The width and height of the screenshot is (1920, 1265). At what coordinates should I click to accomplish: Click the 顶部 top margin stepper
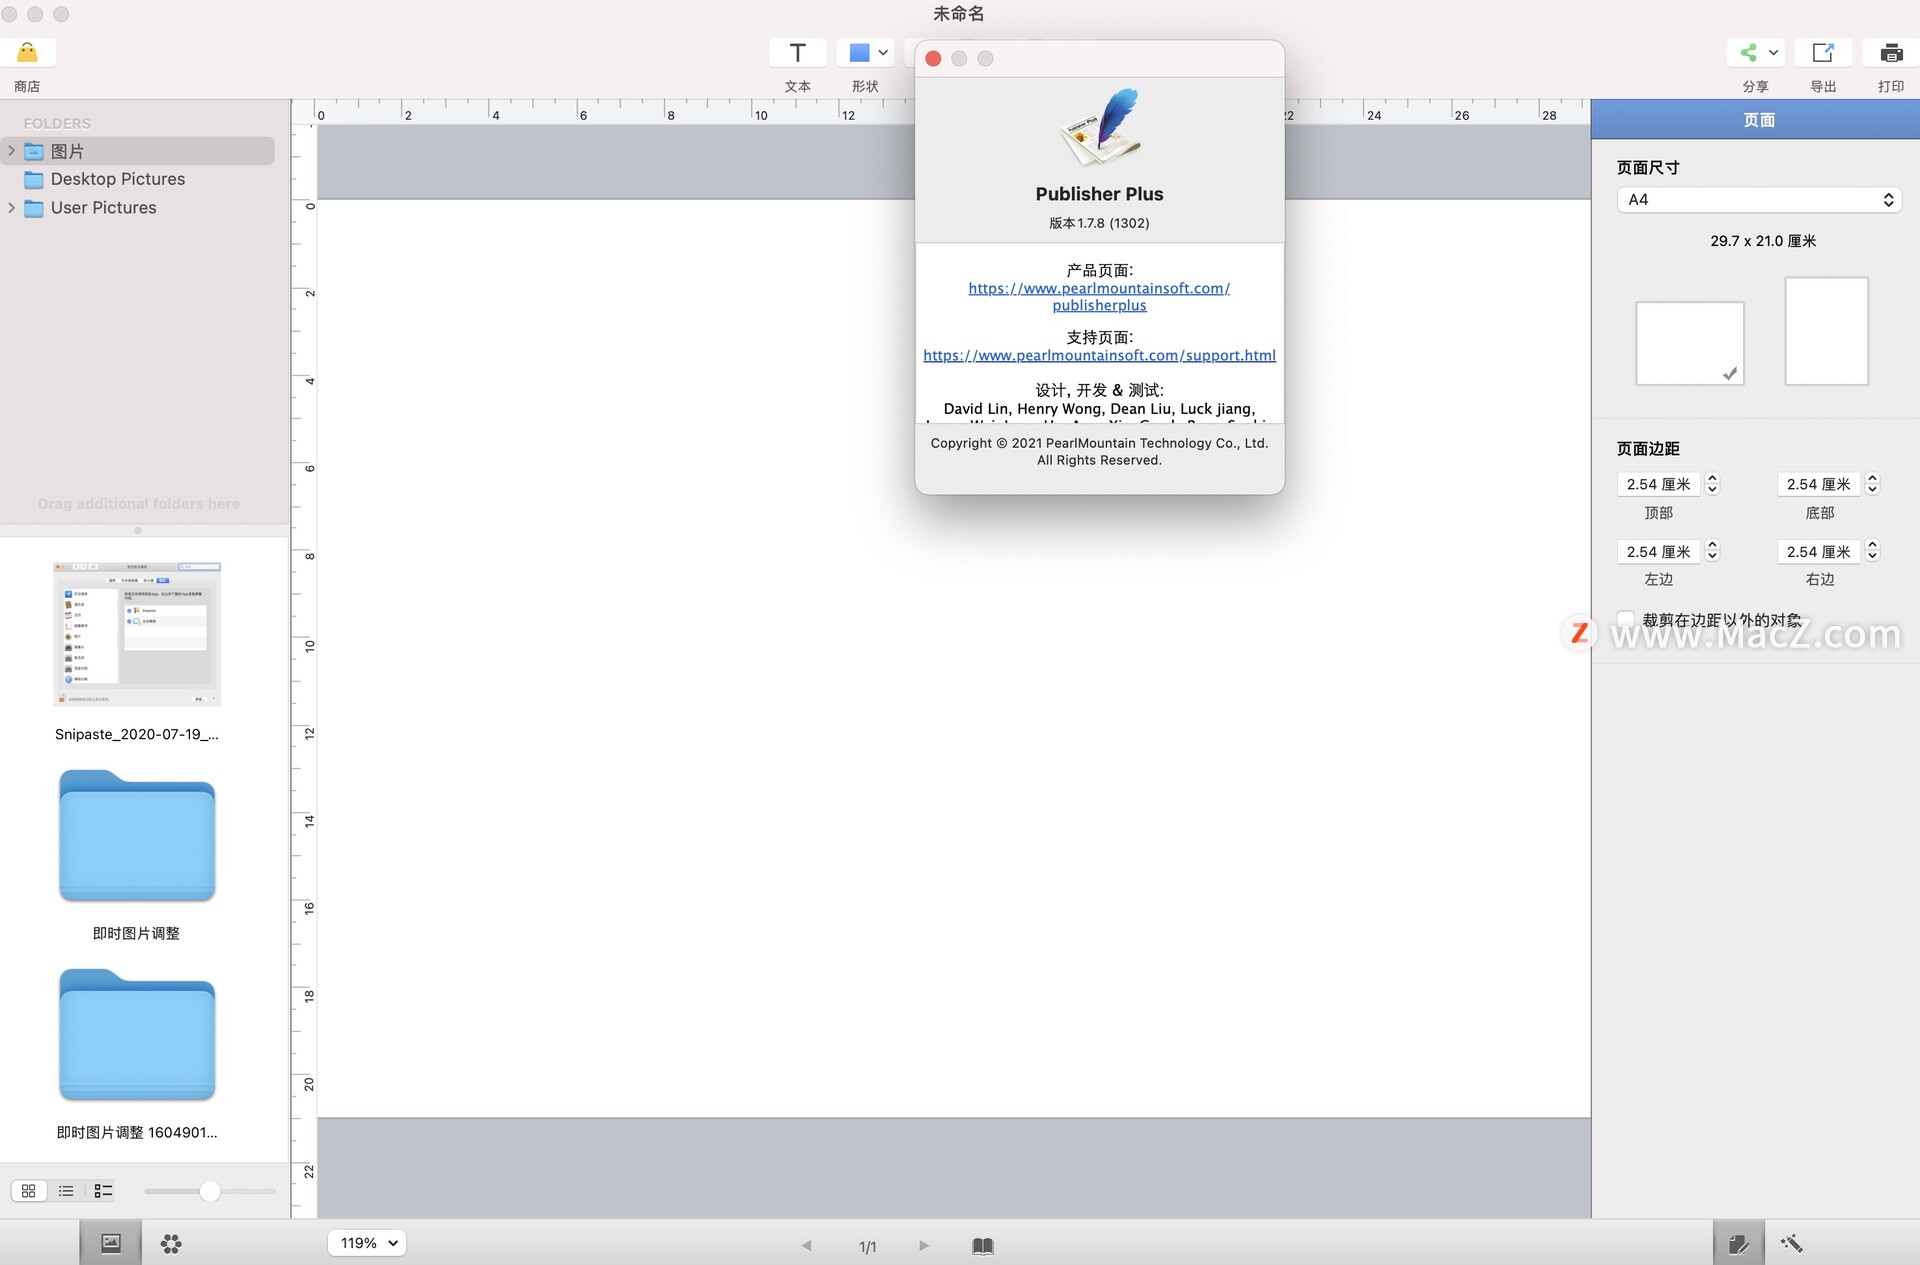pyautogui.click(x=1712, y=484)
